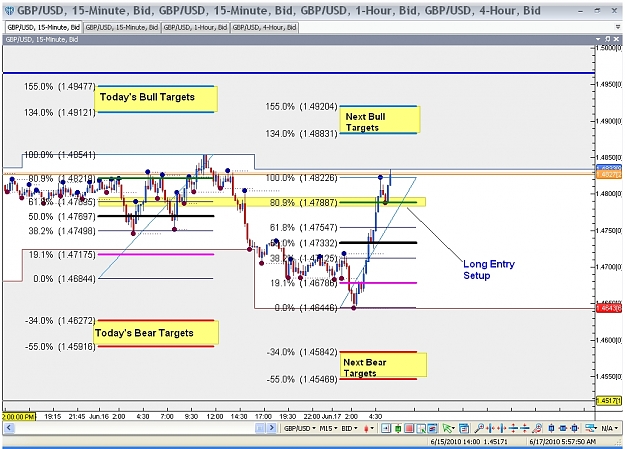Image resolution: width=625 pixels, height=449 pixels.
Task: Click the yellow 1.4517 price tag on axis
Action: point(609,400)
